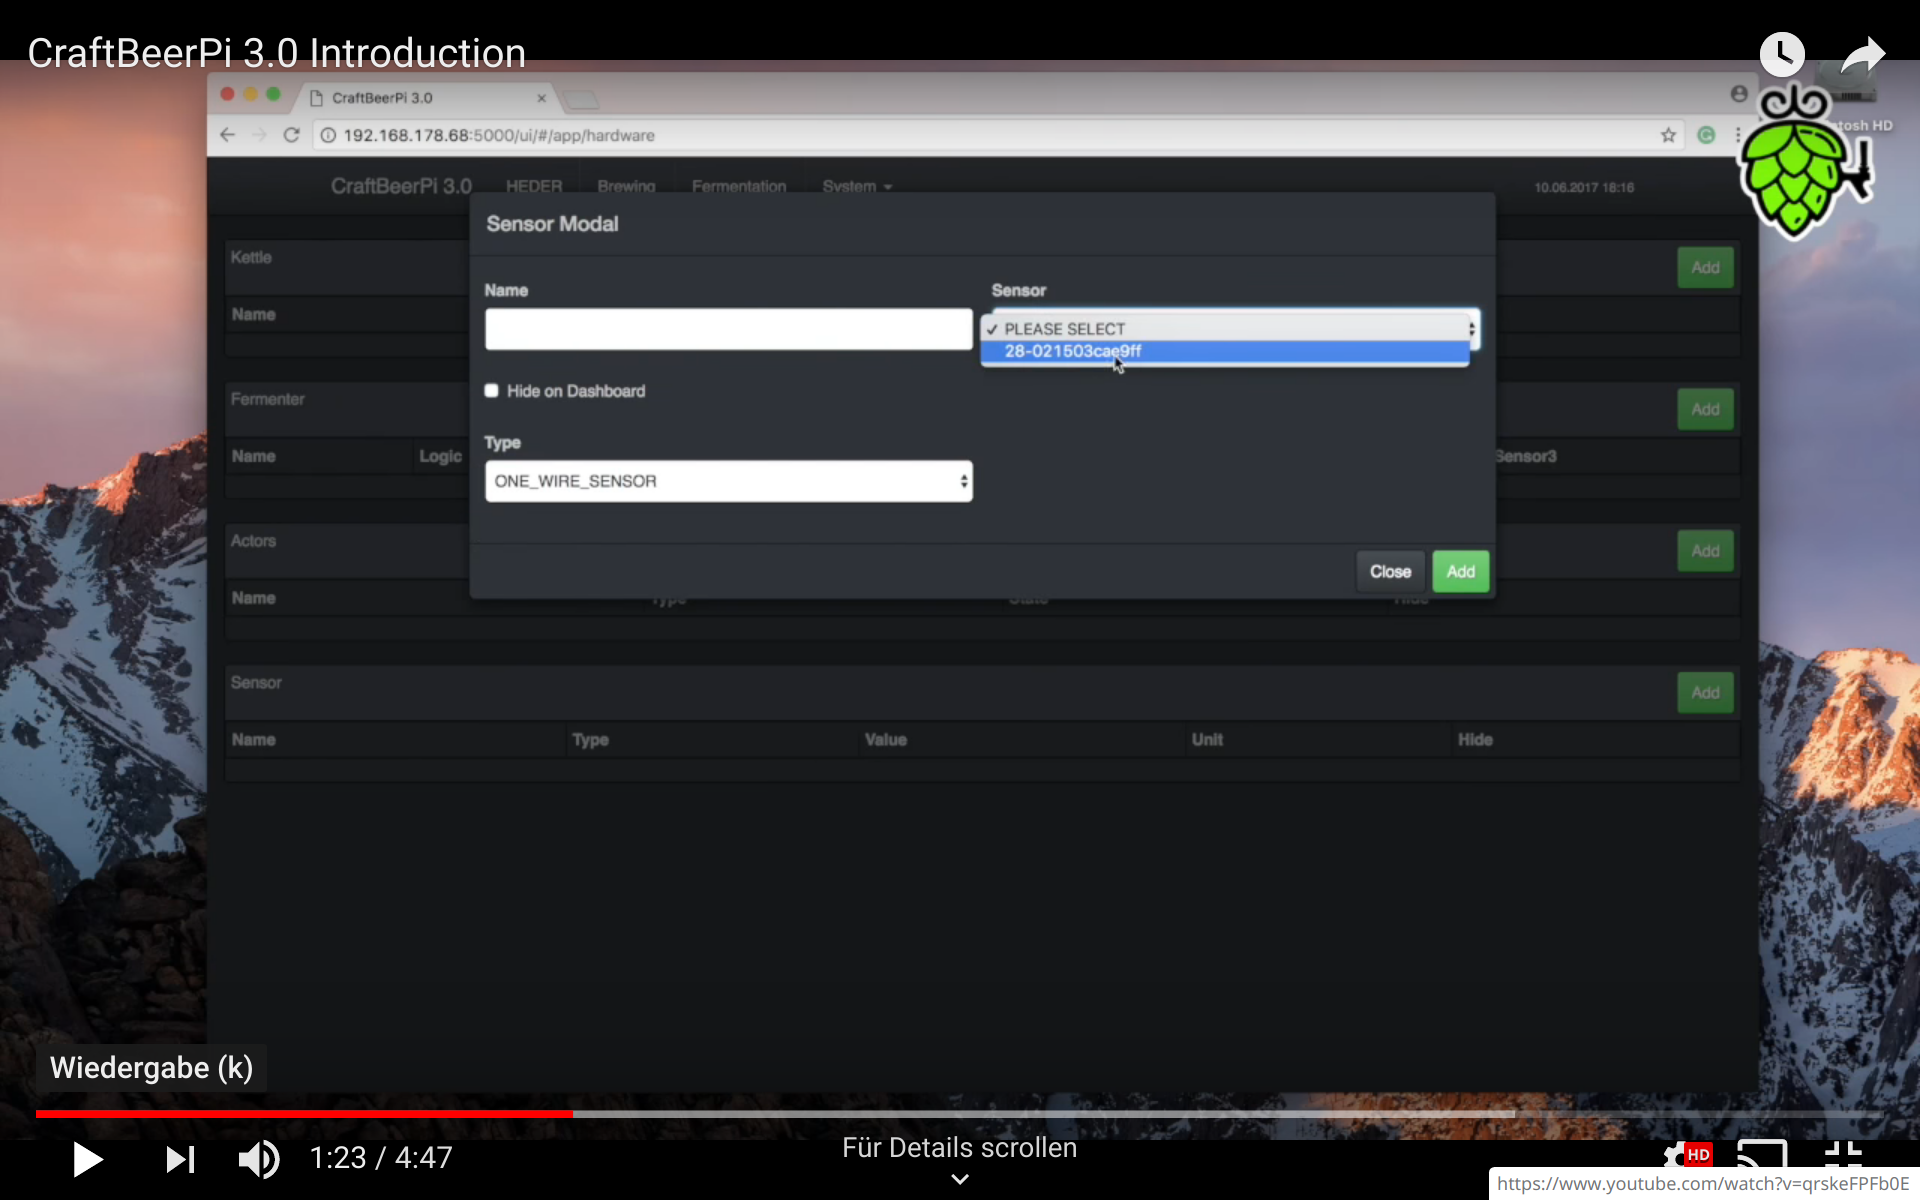This screenshot has height=1200, width=1920.
Task: Play the video
Action: 87,1159
